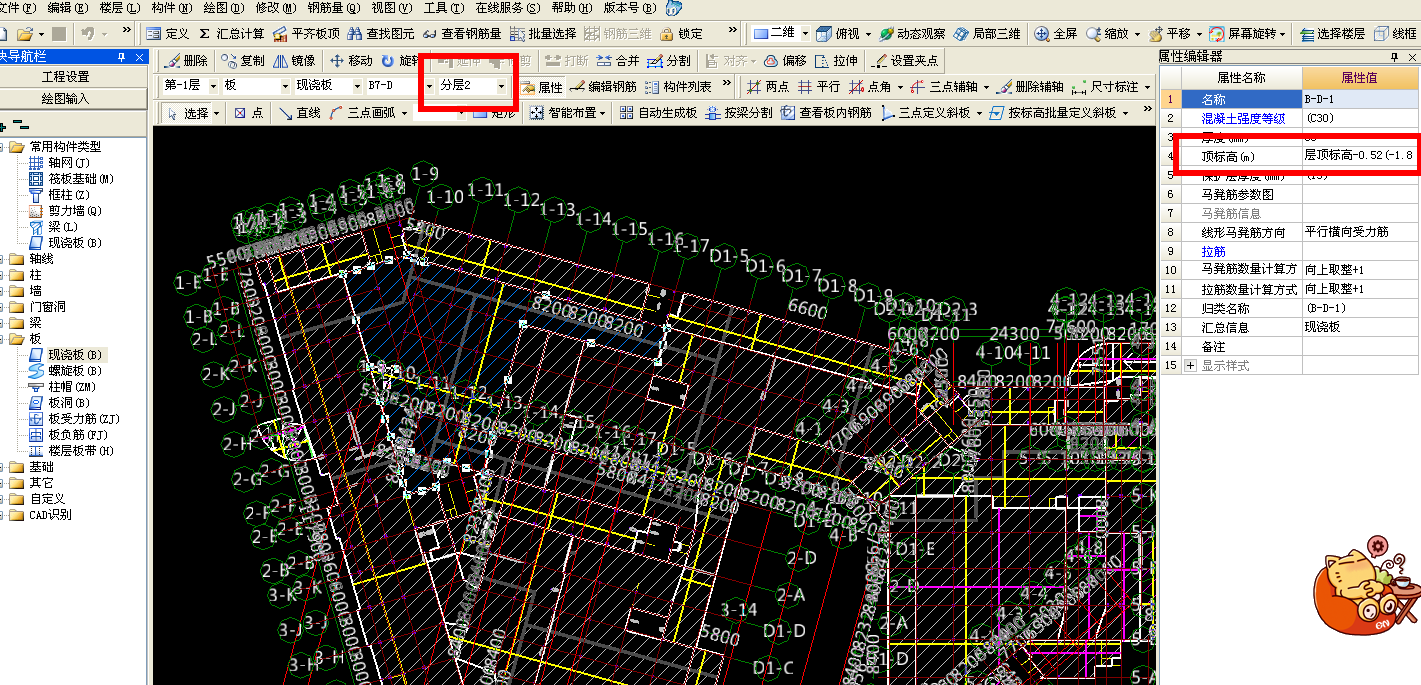This screenshot has height=685, width=1421.
Task: Open the 三点定义斜板 dropdown arrow
Action: pos(979,113)
